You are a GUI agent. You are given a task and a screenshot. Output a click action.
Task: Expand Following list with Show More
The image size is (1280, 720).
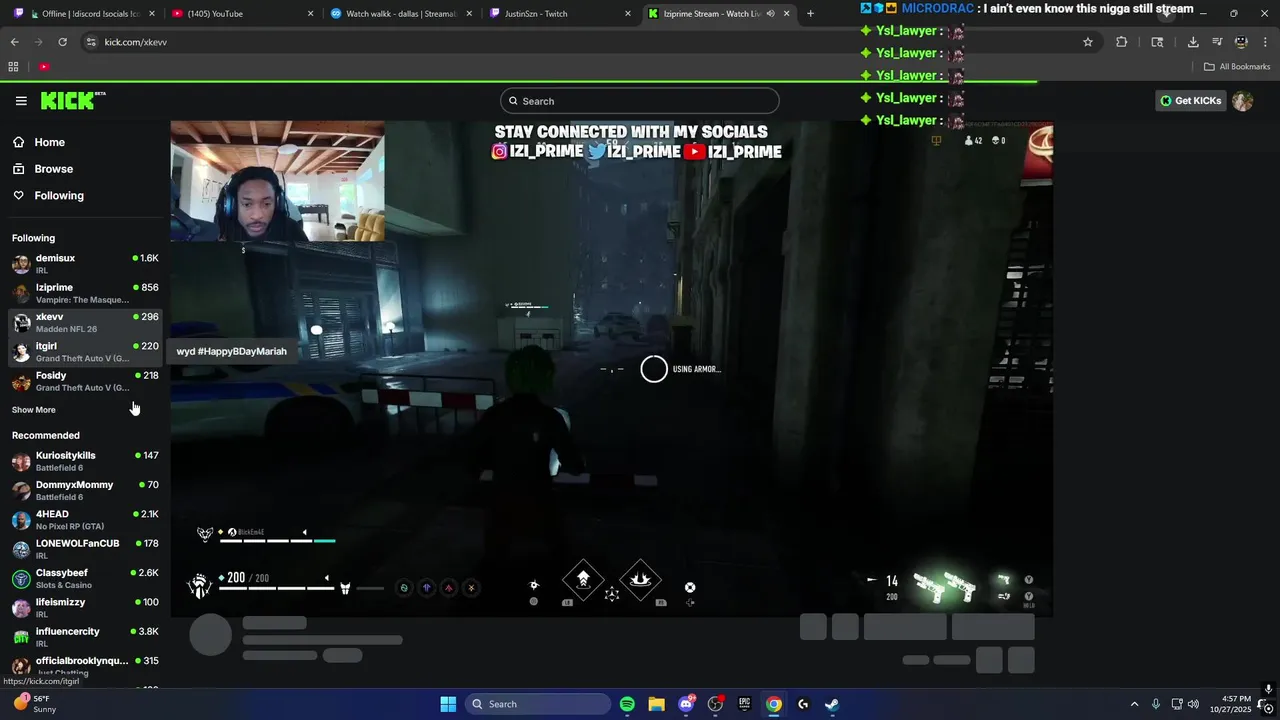[x=33, y=410]
